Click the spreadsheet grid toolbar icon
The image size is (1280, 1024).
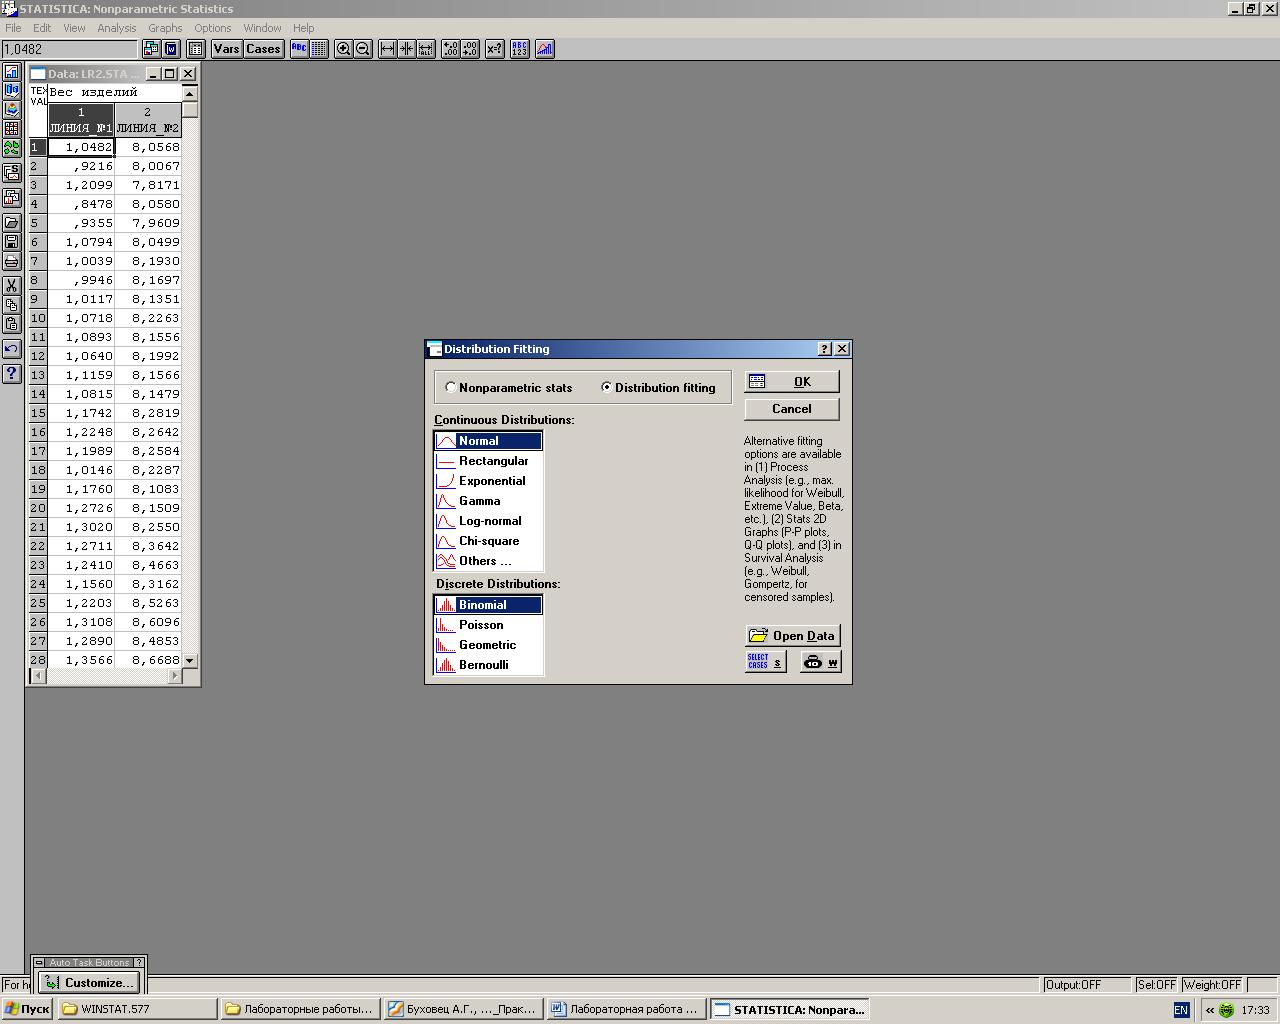(196, 49)
